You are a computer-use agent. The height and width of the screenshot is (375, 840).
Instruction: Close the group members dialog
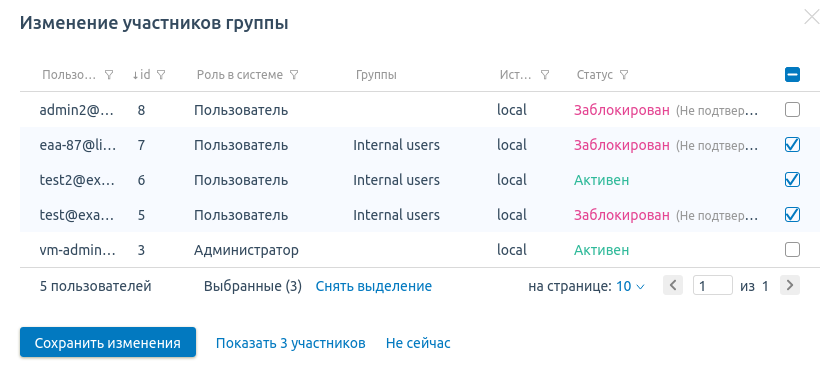click(812, 17)
